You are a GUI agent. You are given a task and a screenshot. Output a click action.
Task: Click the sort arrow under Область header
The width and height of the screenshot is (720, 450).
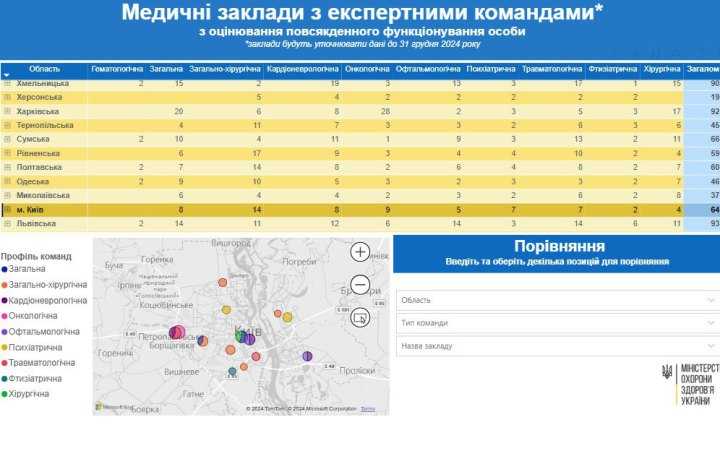tap(6, 75)
